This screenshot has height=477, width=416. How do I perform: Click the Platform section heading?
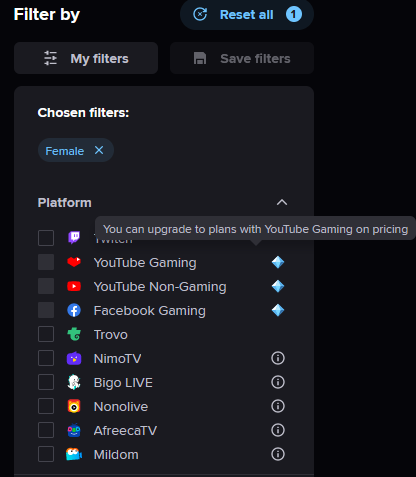[x=65, y=203]
